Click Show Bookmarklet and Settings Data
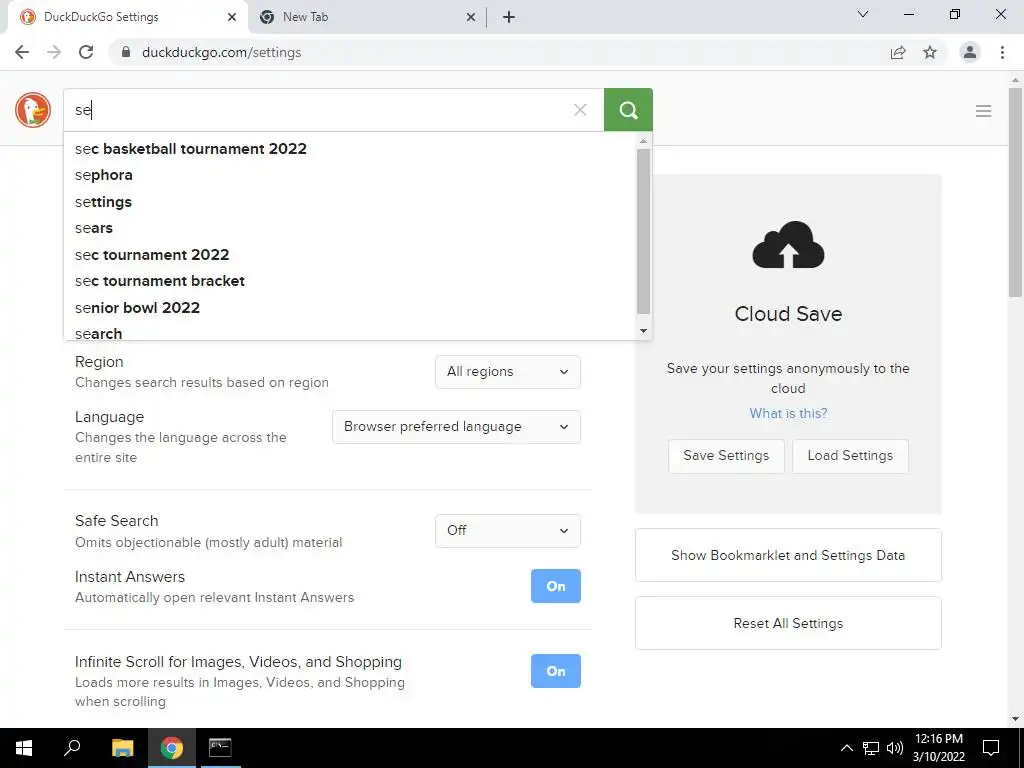Viewport: 1024px width, 768px height. point(788,555)
